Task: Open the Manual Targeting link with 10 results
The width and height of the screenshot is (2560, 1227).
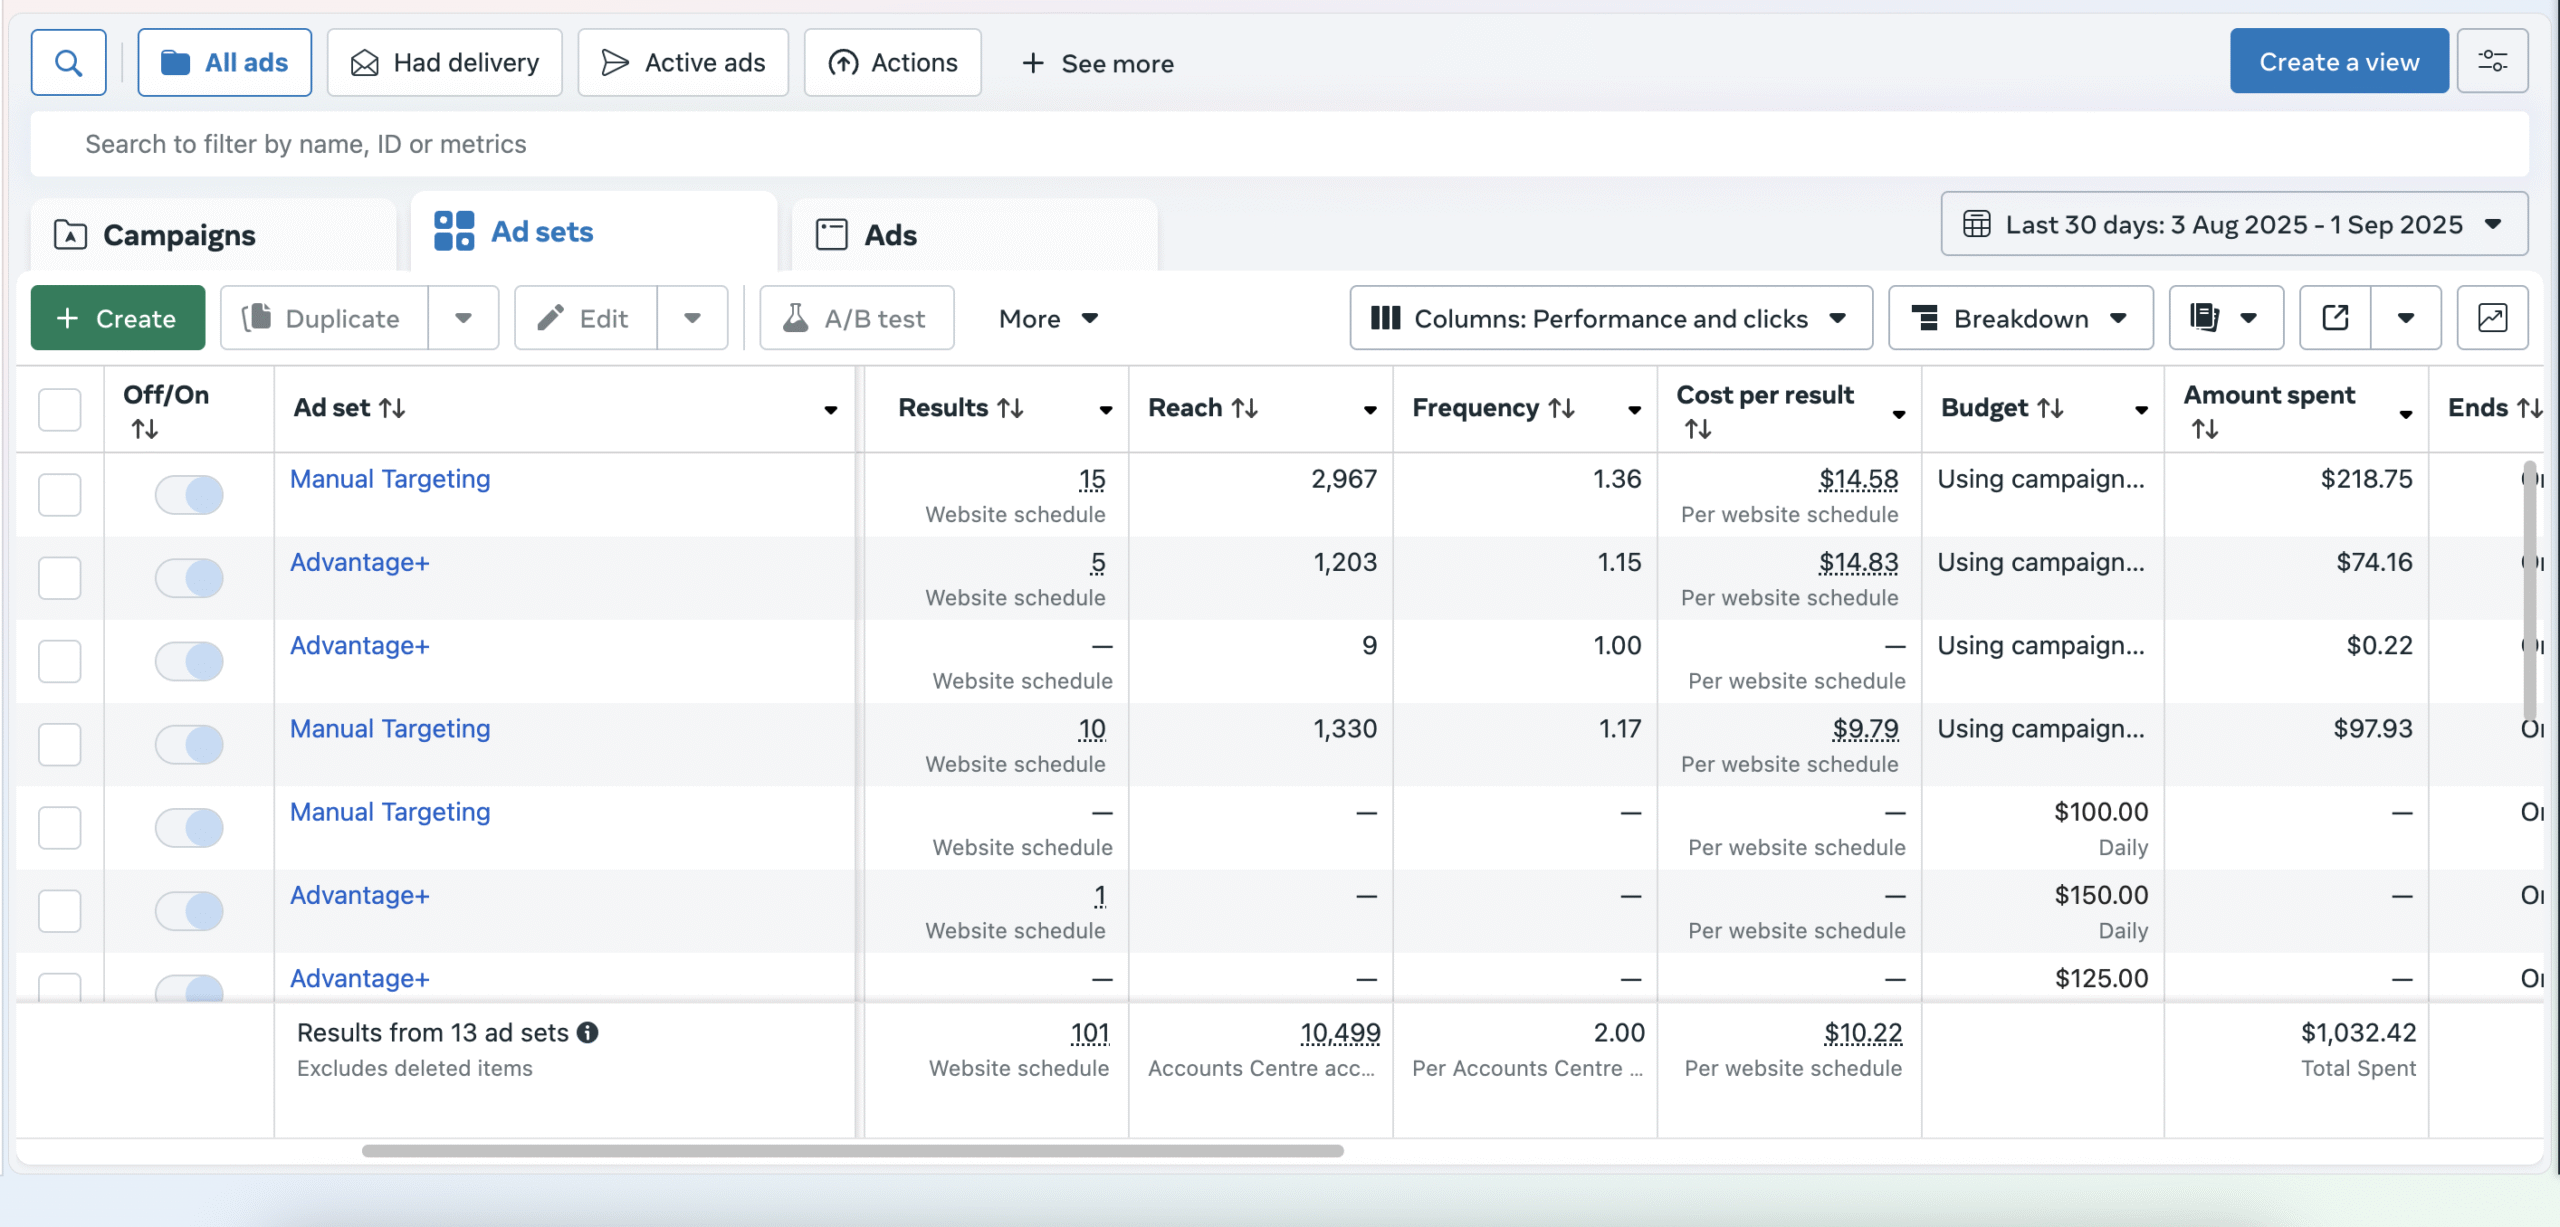Action: [x=390, y=729]
